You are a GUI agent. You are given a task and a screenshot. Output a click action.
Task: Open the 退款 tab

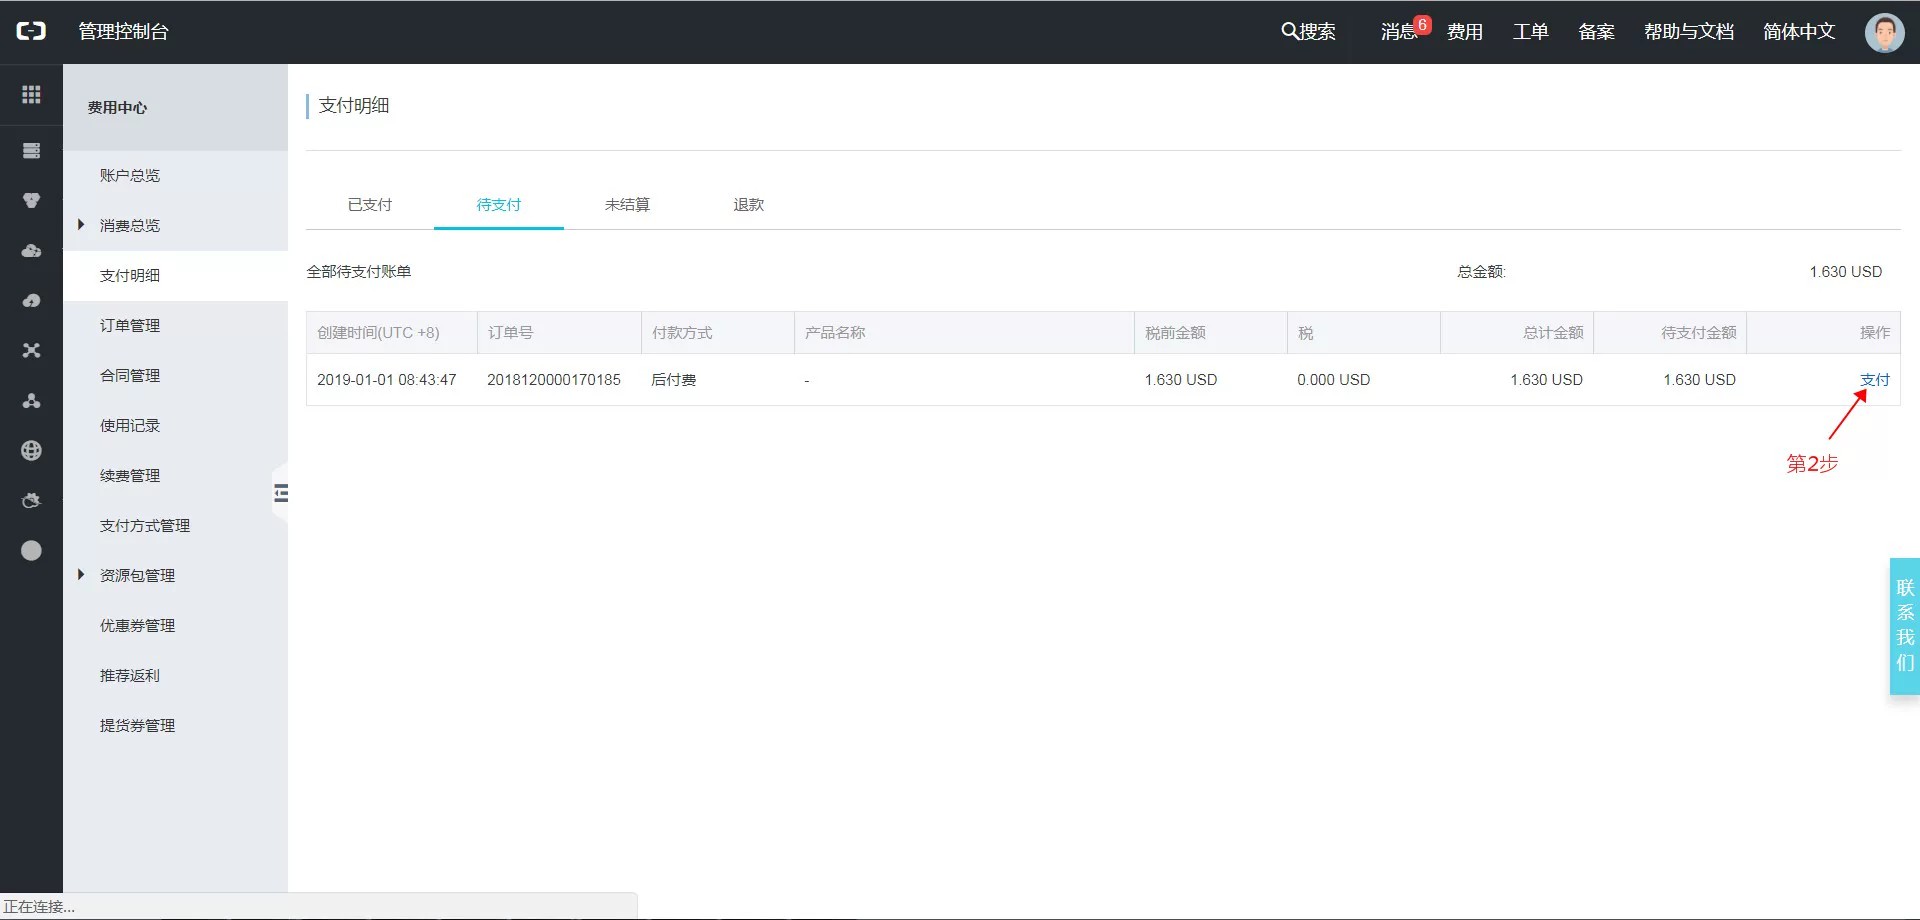click(749, 205)
